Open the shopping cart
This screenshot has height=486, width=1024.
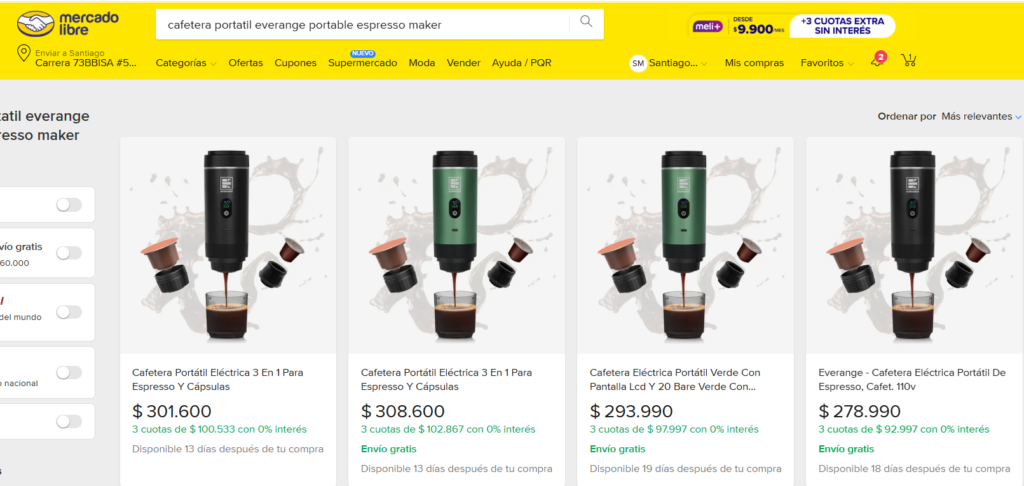[x=908, y=61]
